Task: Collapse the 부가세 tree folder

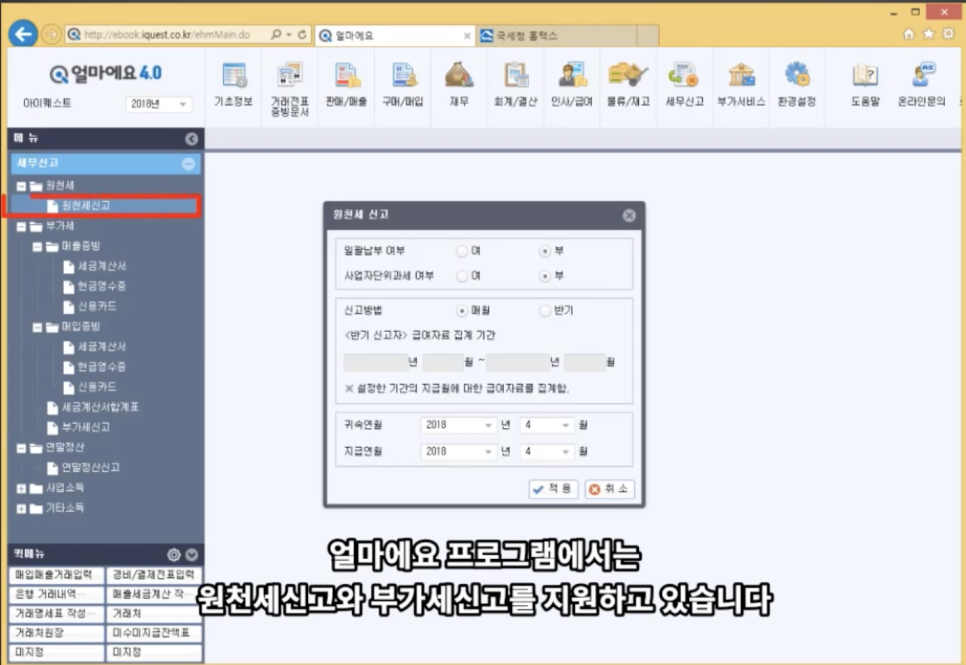Action: pos(21,226)
